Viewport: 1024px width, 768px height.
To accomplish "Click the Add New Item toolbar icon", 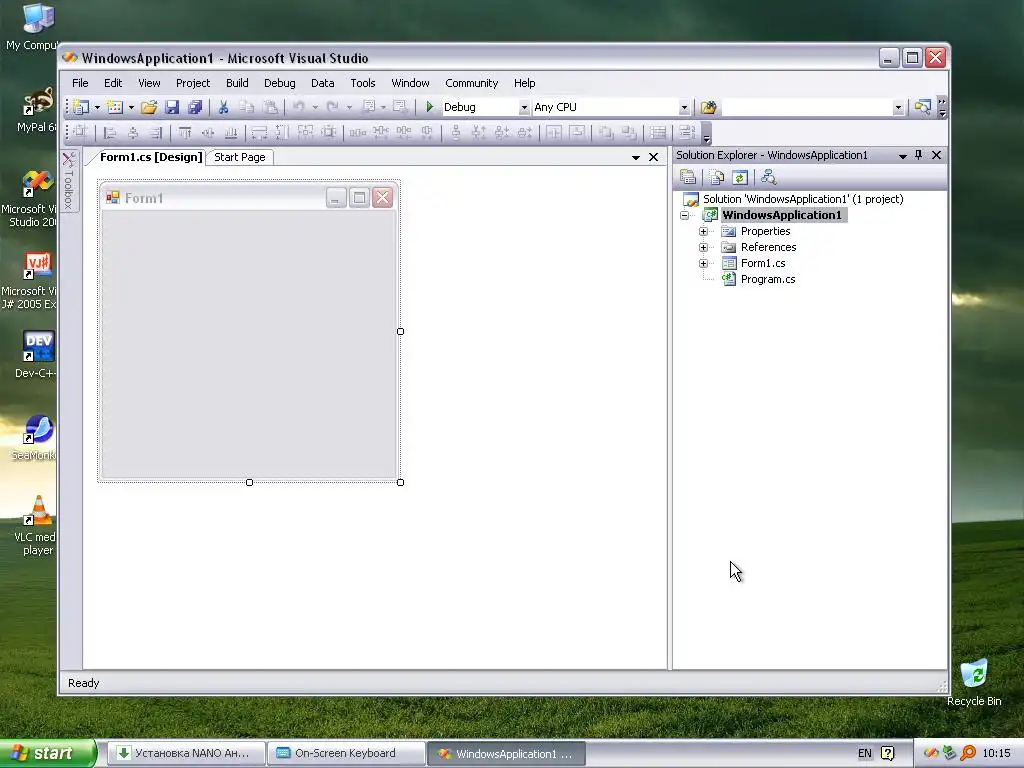I will [x=115, y=107].
